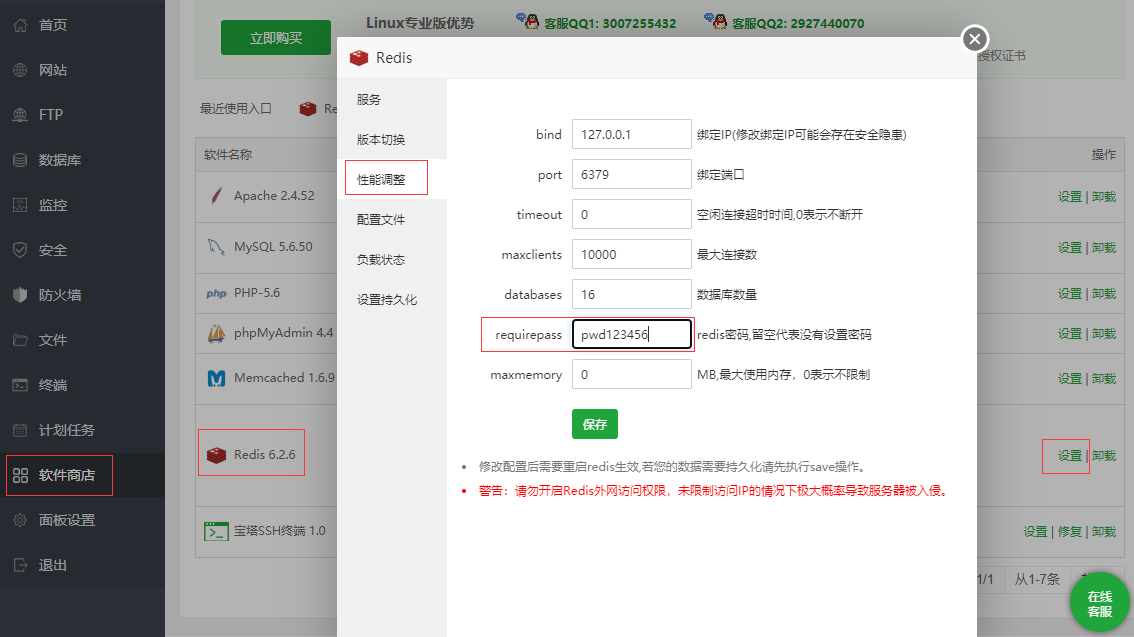Open the 在线客服 support bubble

tap(1100, 603)
